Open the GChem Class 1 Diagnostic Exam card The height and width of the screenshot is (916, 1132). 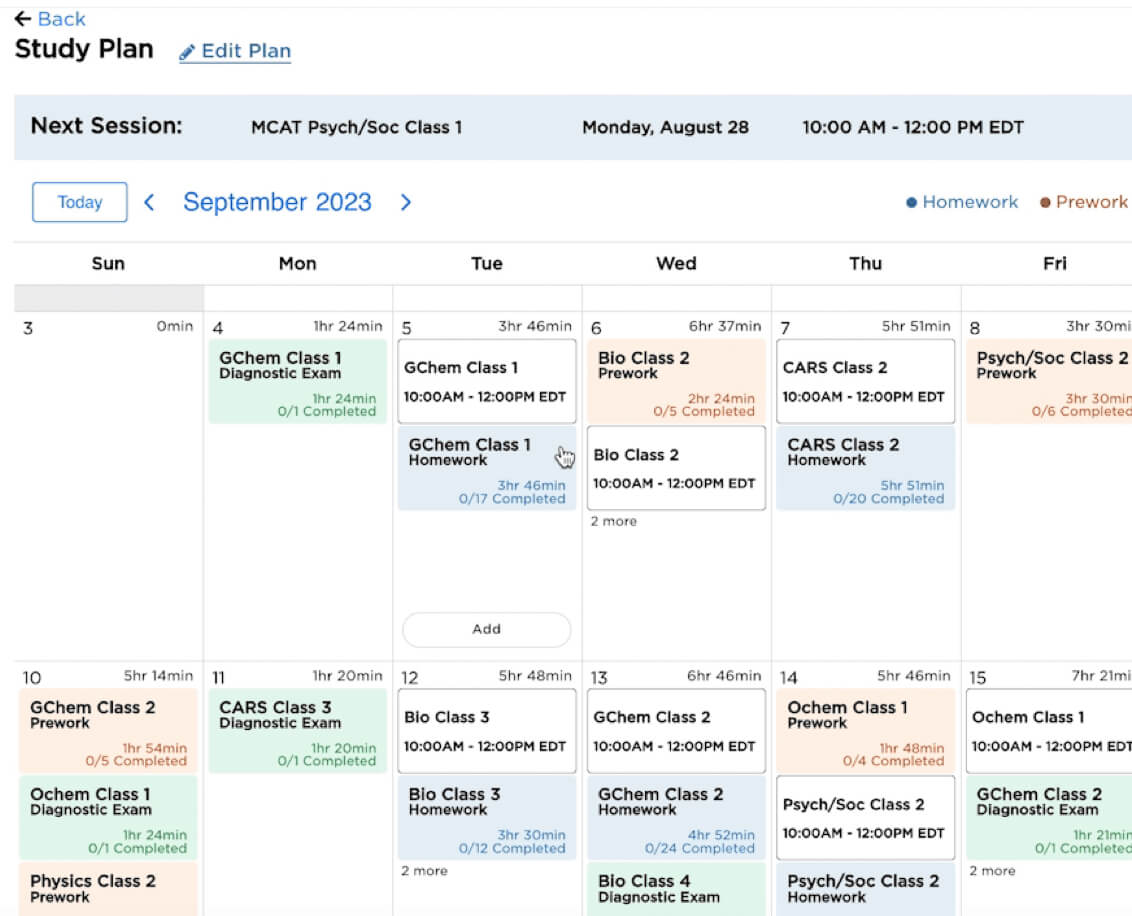[294, 381]
